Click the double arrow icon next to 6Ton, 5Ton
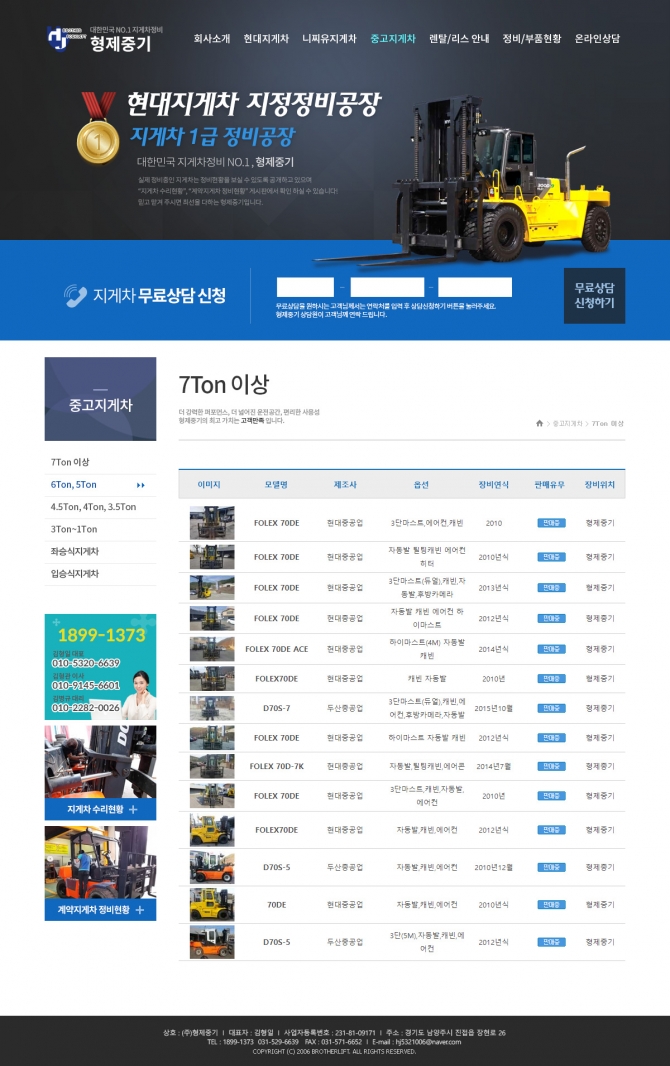This screenshot has height=1066, width=670. pos(141,485)
